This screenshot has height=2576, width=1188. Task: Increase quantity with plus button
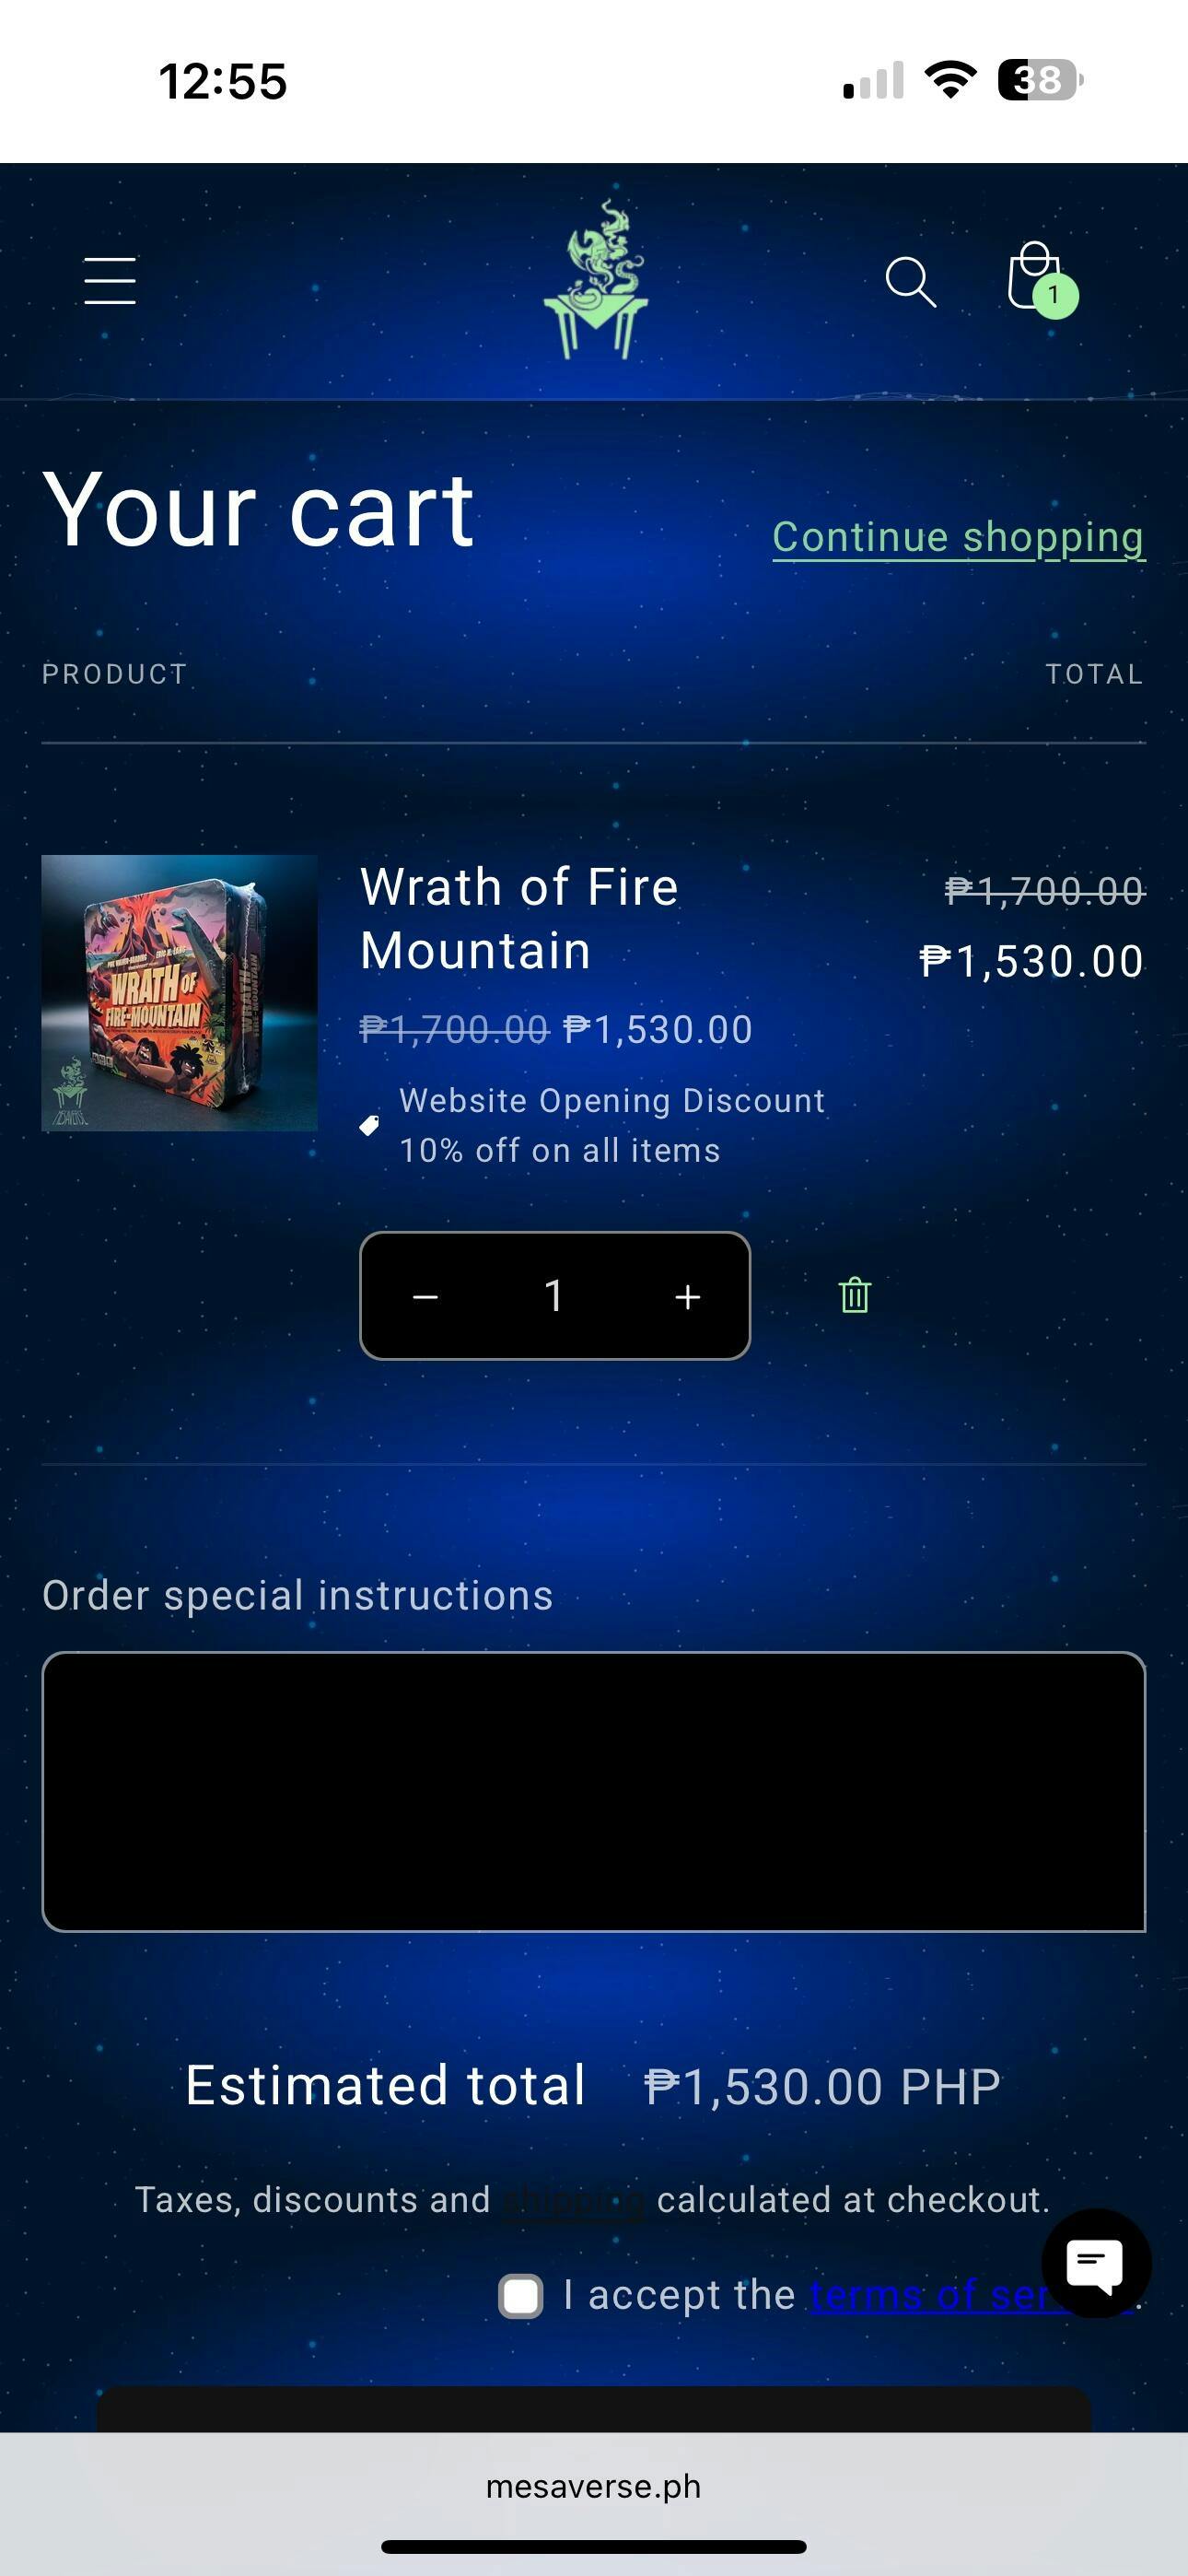tap(687, 1296)
